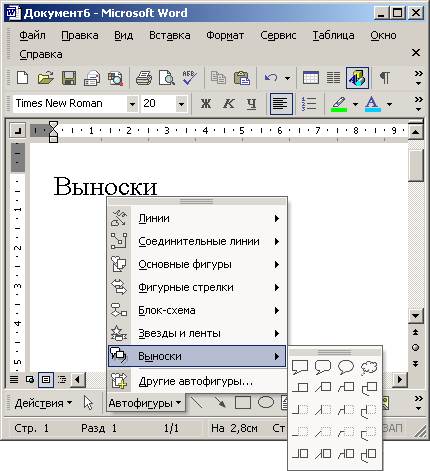Switch to Print Layout view button
The height and width of the screenshot is (471, 430).
click(46, 380)
